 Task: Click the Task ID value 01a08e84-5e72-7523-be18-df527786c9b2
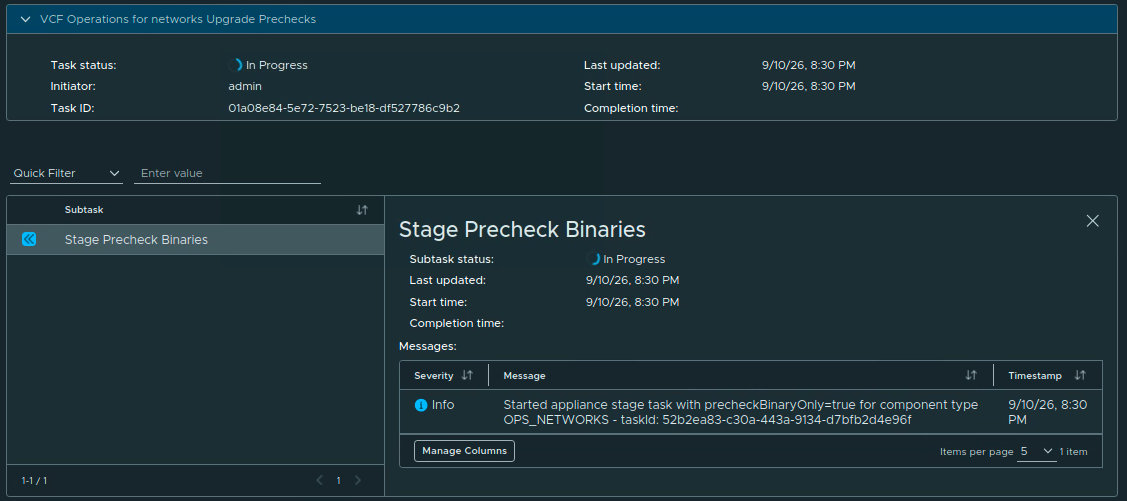point(344,109)
